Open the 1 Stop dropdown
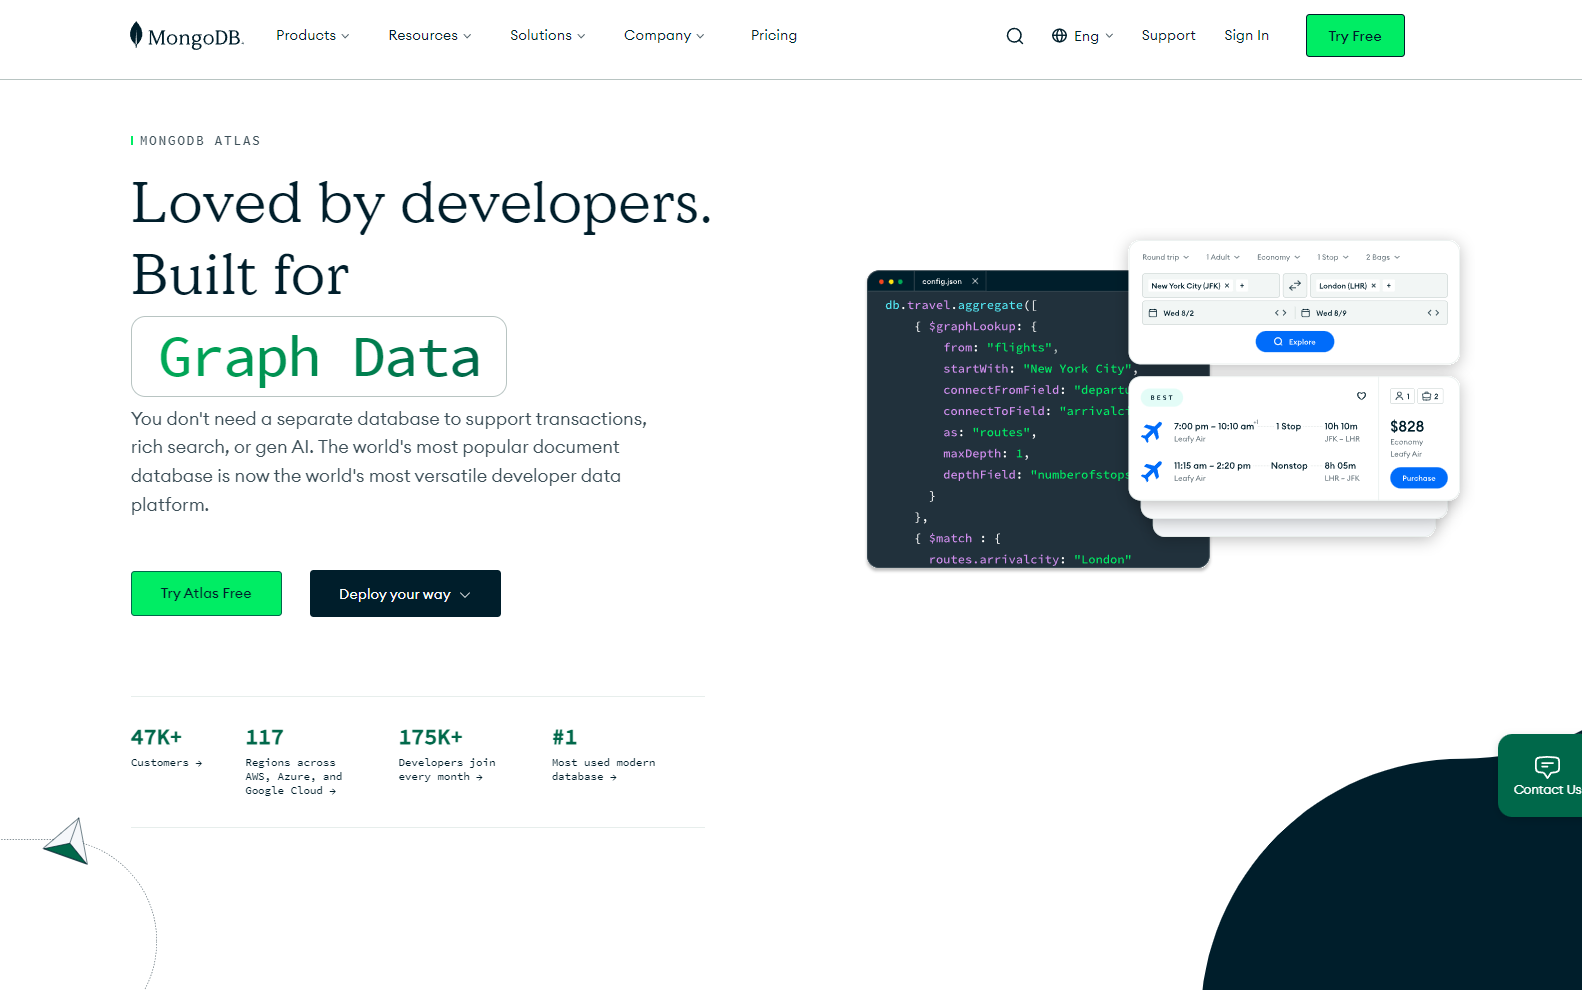 click(x=1333, y=257)
